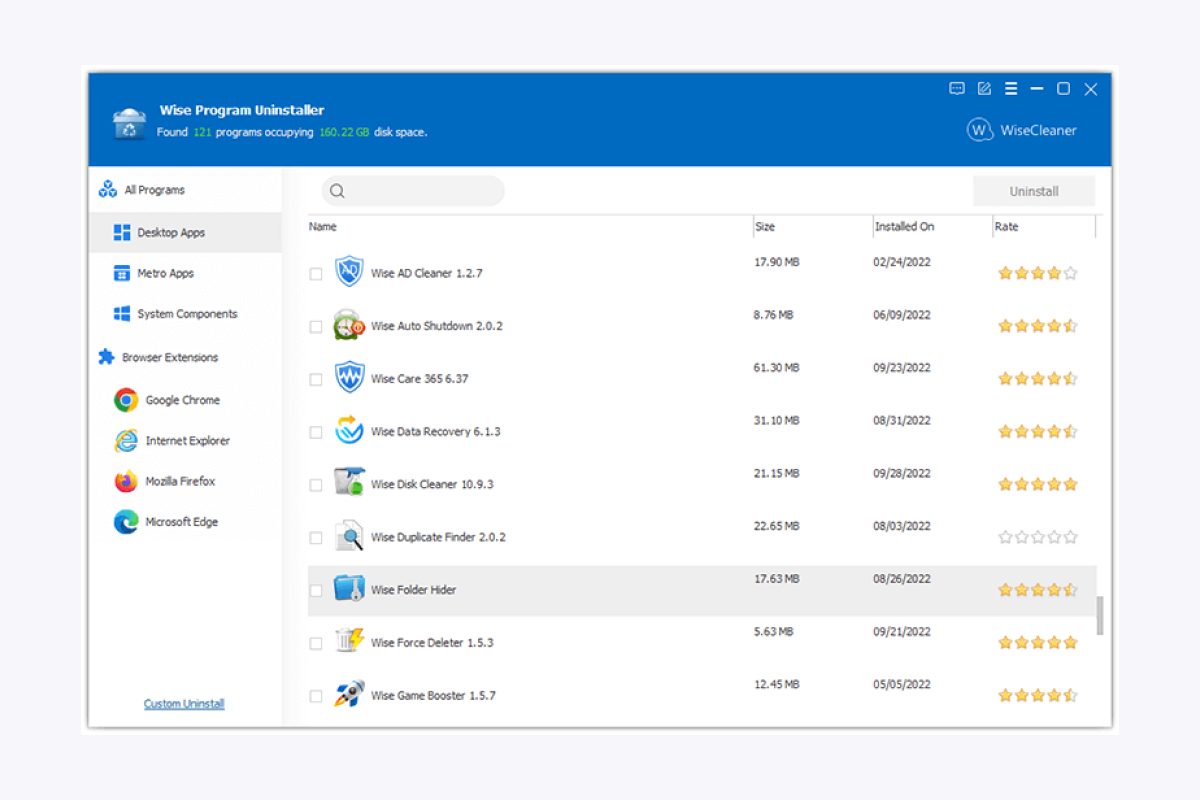Viewport: 1200px width, 800px height.
Task: Select All Programs in the sidebar
Action: [146, 189]
